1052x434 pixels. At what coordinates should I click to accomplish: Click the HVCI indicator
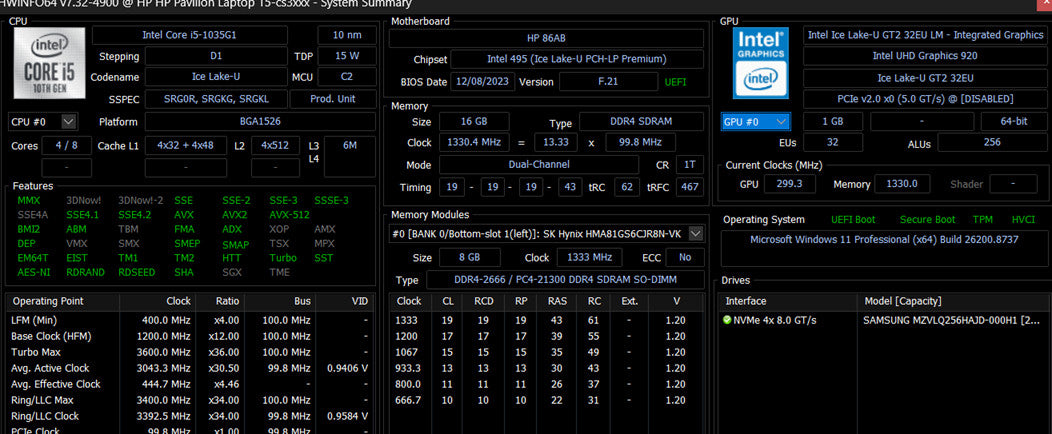(1023, 220)
